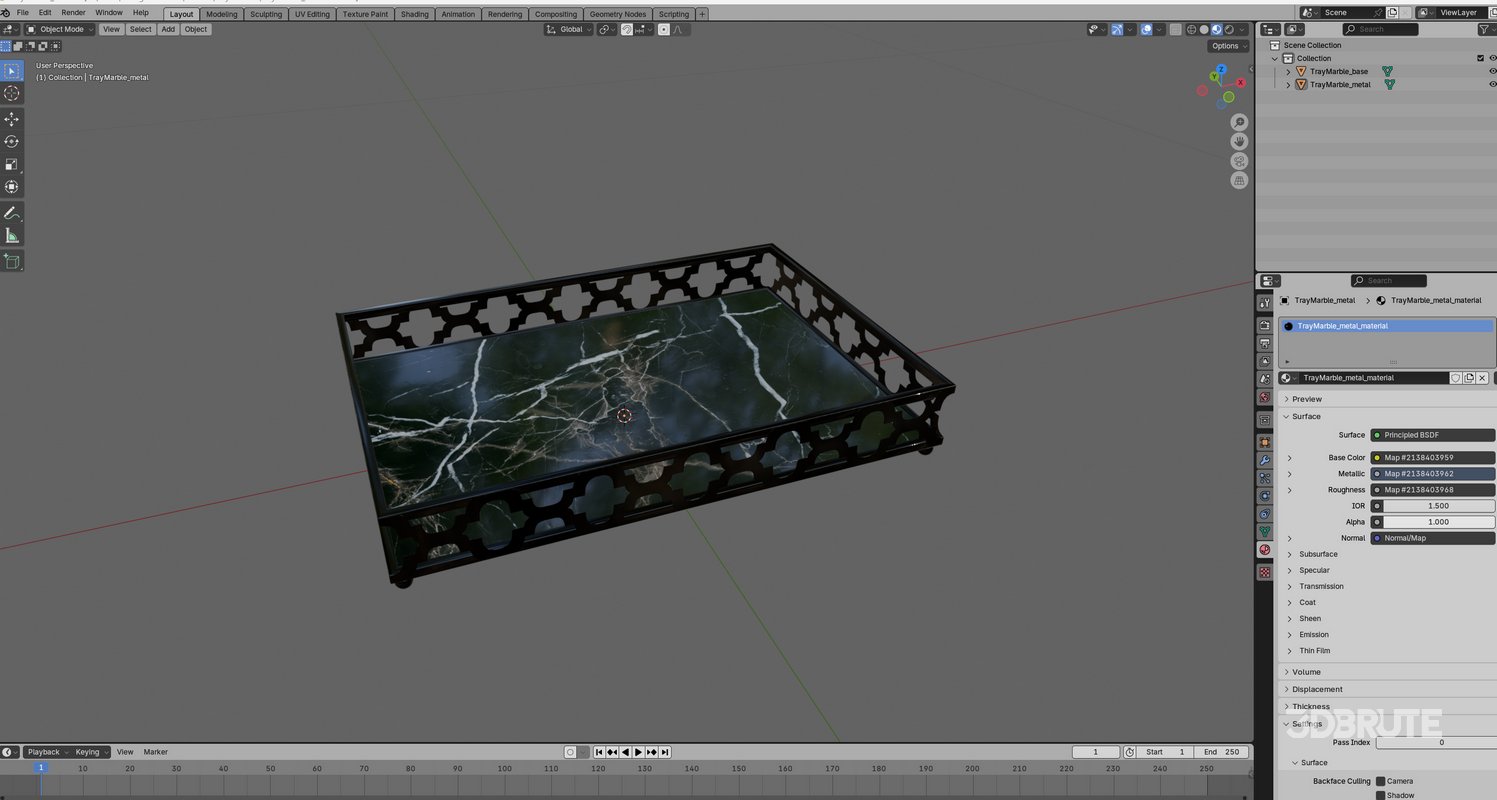Expand the TrayMarble_metal object in the outliner
1497x800 pixels.
[1288, 84]
